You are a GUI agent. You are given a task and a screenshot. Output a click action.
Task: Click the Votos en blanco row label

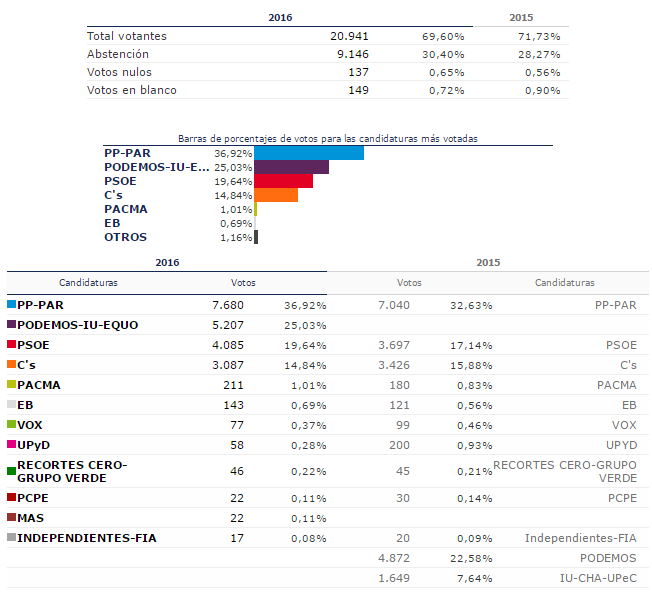click(132, 90)
